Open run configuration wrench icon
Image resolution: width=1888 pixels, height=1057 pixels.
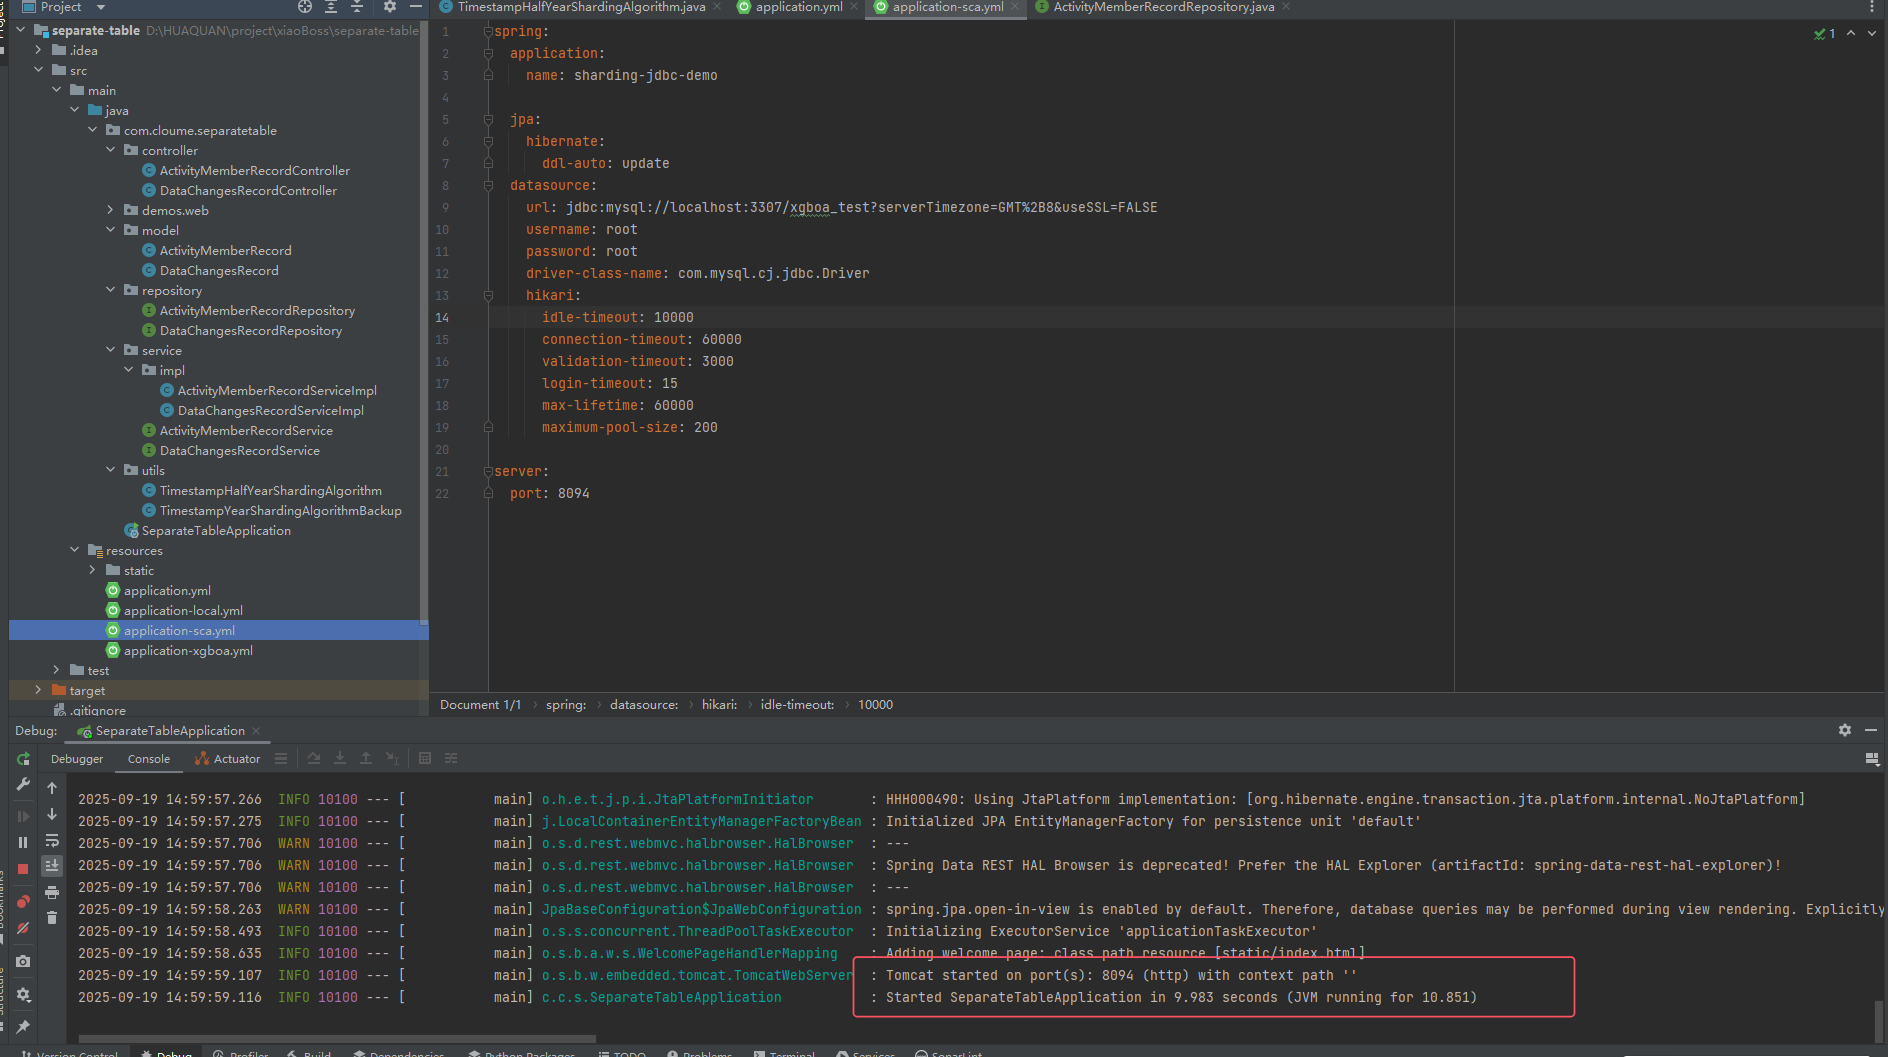(23, 785)
